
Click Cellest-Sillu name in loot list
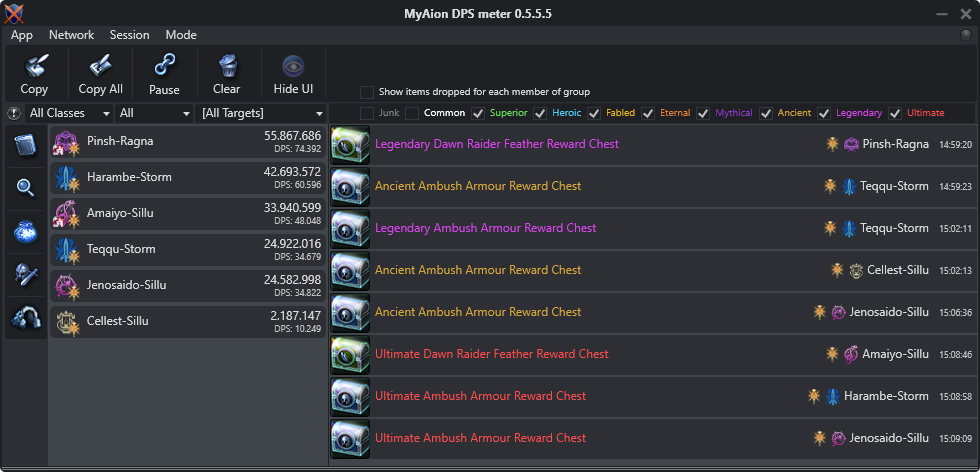pyautogui.click(x=898, y=270)
